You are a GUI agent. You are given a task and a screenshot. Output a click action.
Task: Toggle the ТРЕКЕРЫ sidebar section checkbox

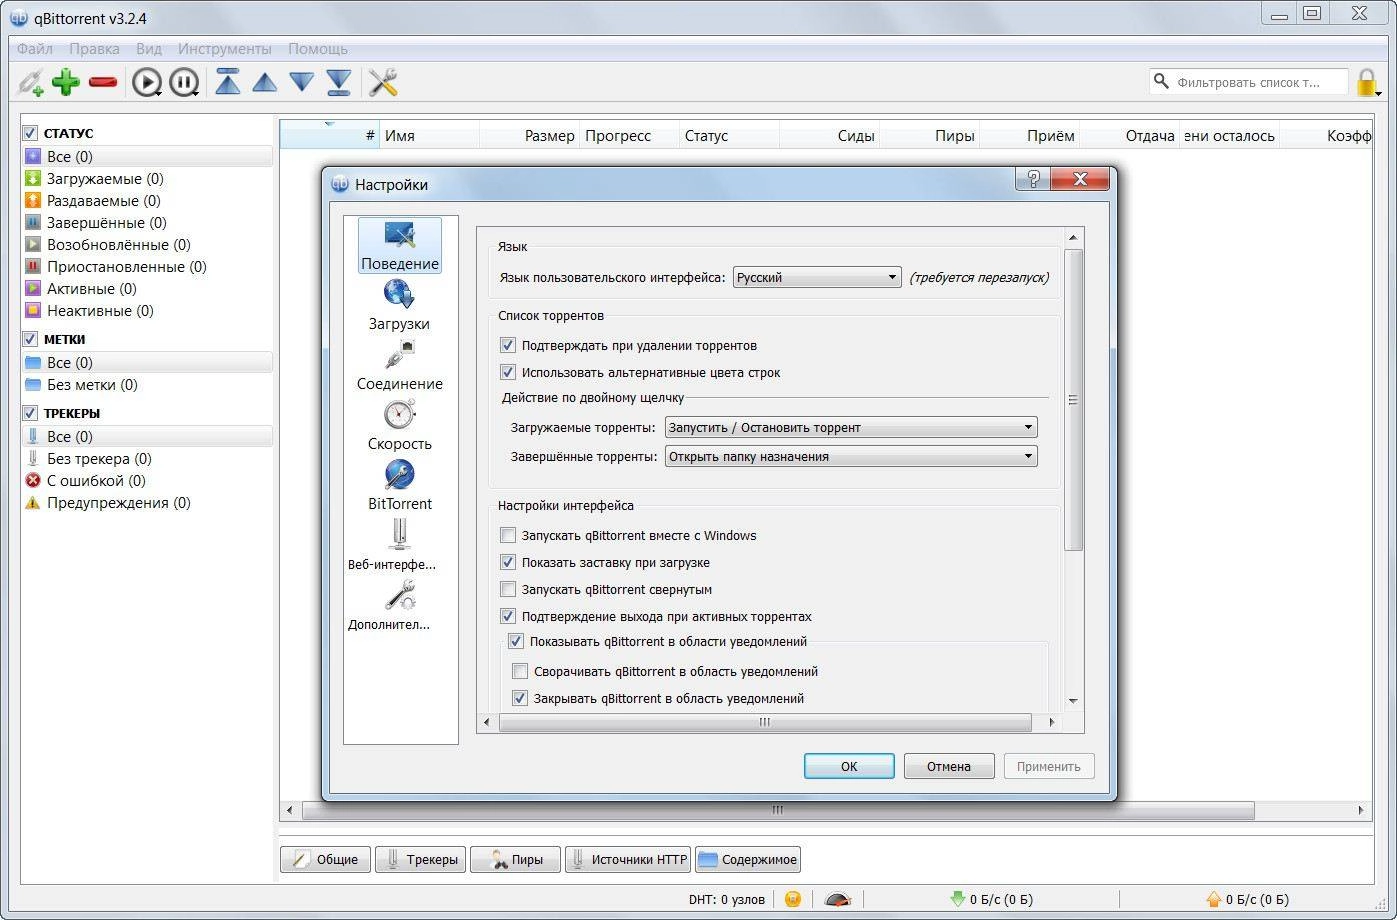pos(30,413)
